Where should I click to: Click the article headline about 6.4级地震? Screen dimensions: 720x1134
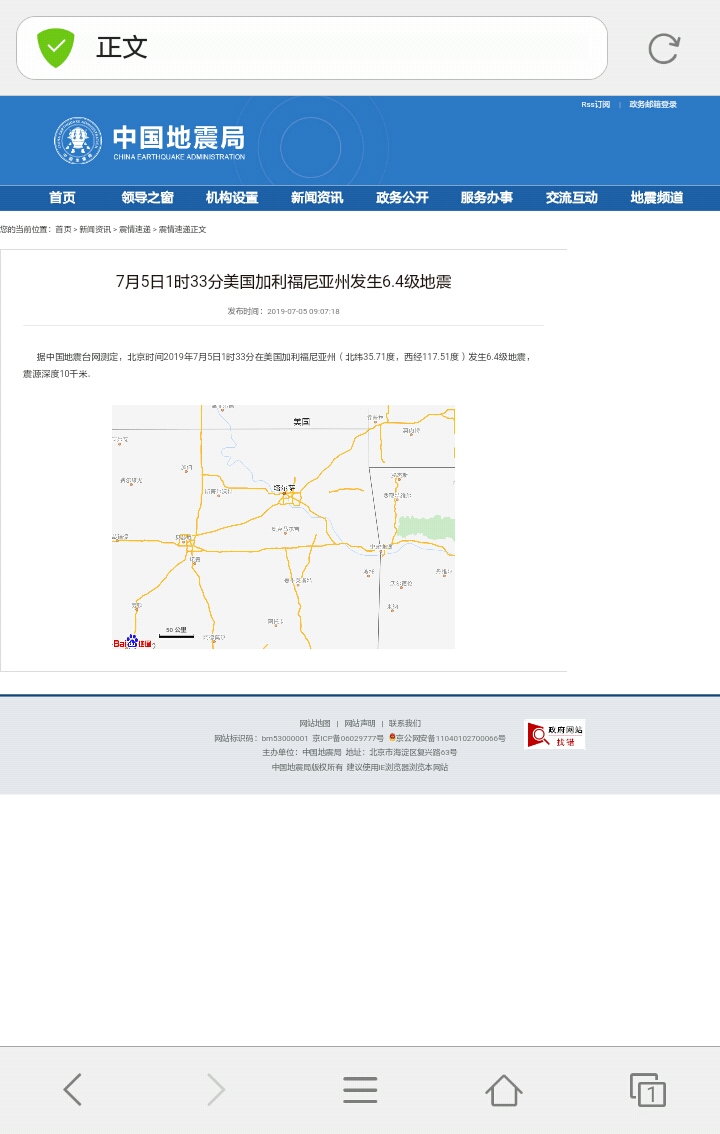point(283,282)
